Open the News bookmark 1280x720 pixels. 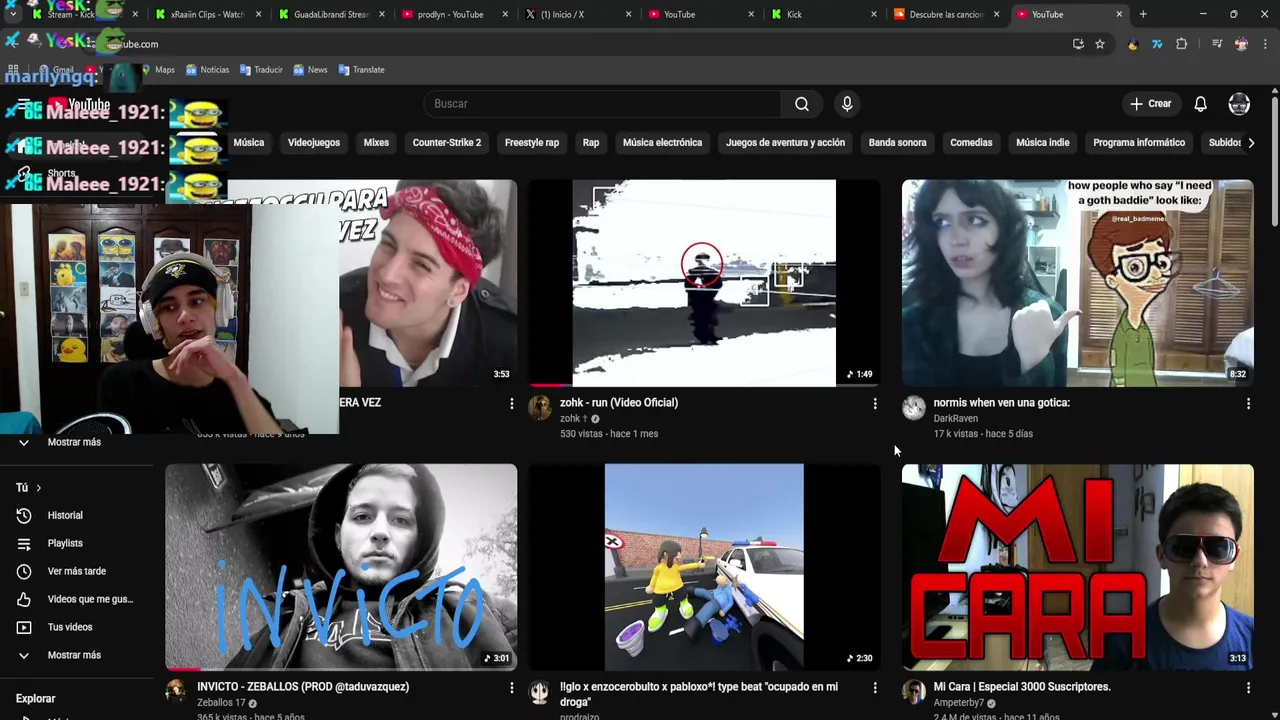click(x=310, y=70)
